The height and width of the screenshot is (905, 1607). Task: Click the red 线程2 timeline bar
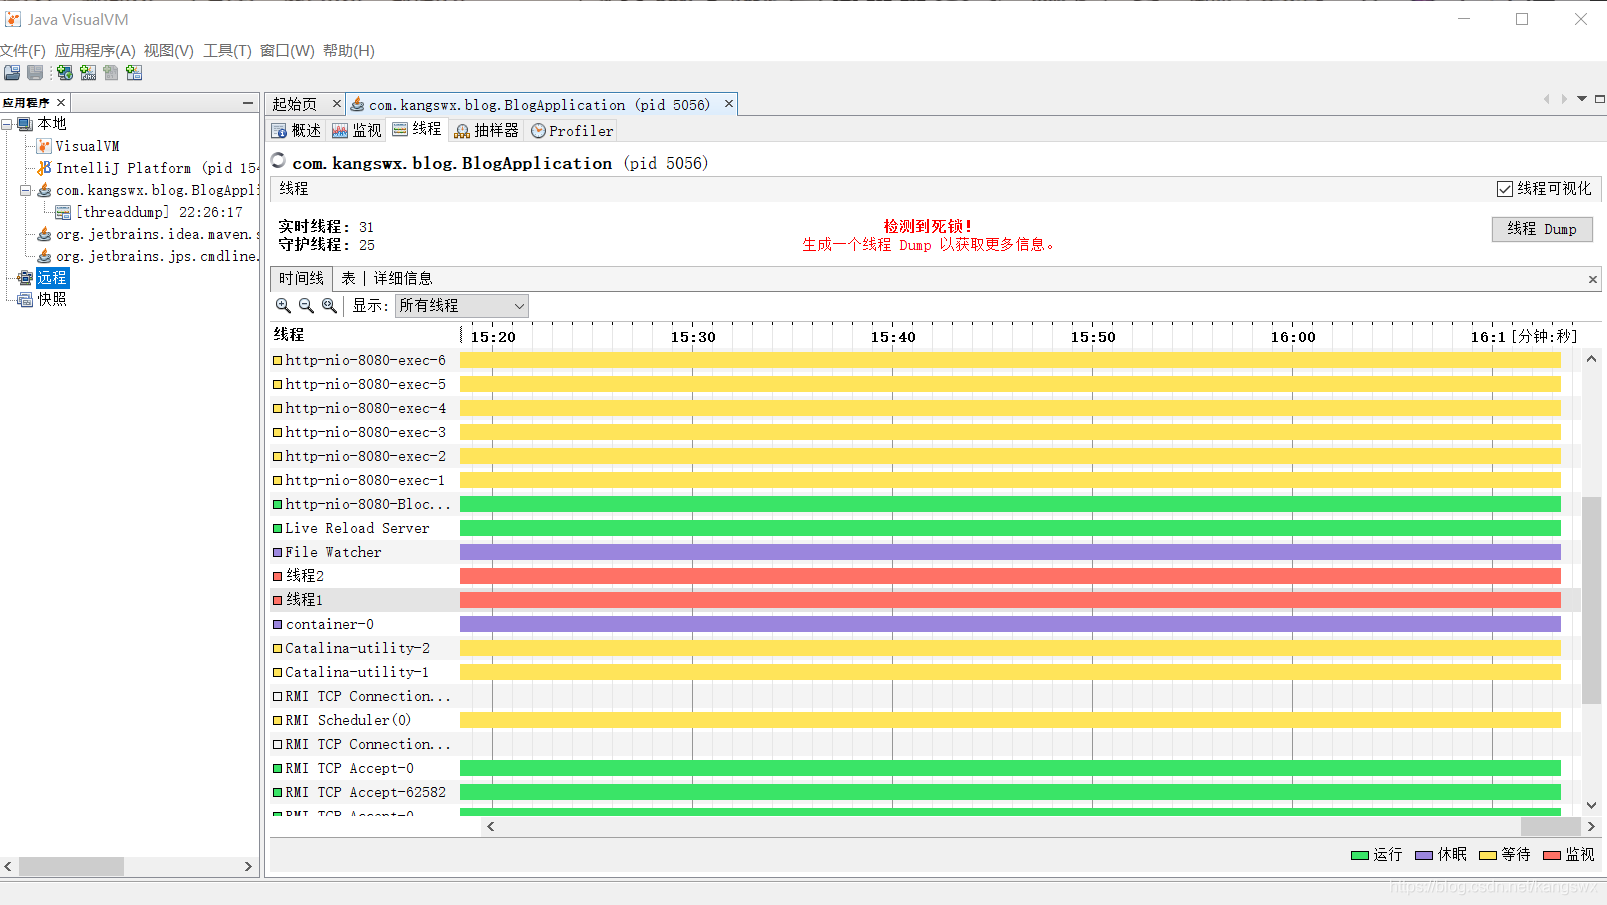(x=1010, y=576)
